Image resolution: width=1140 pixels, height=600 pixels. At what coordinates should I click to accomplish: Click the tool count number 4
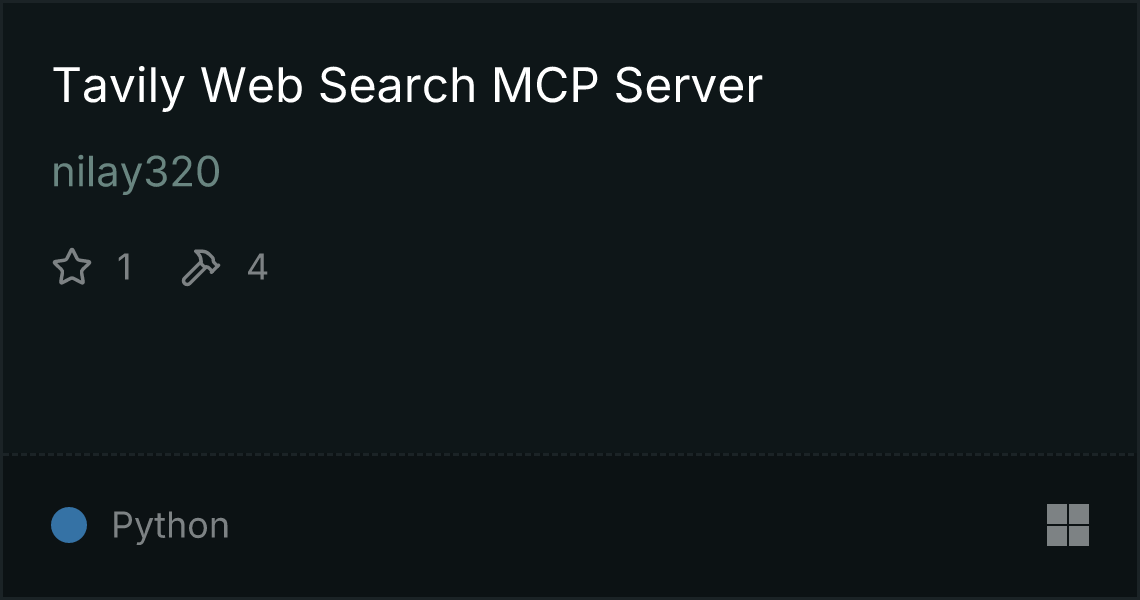[x=257, y=267]
